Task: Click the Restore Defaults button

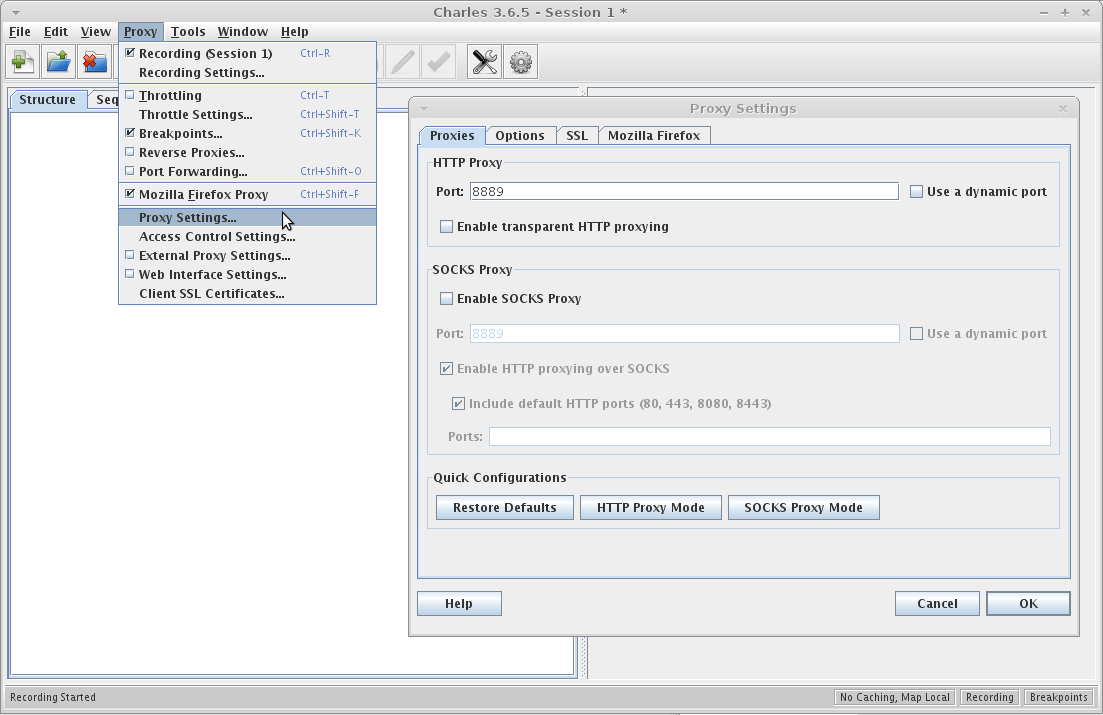Action: coord(504,507)
